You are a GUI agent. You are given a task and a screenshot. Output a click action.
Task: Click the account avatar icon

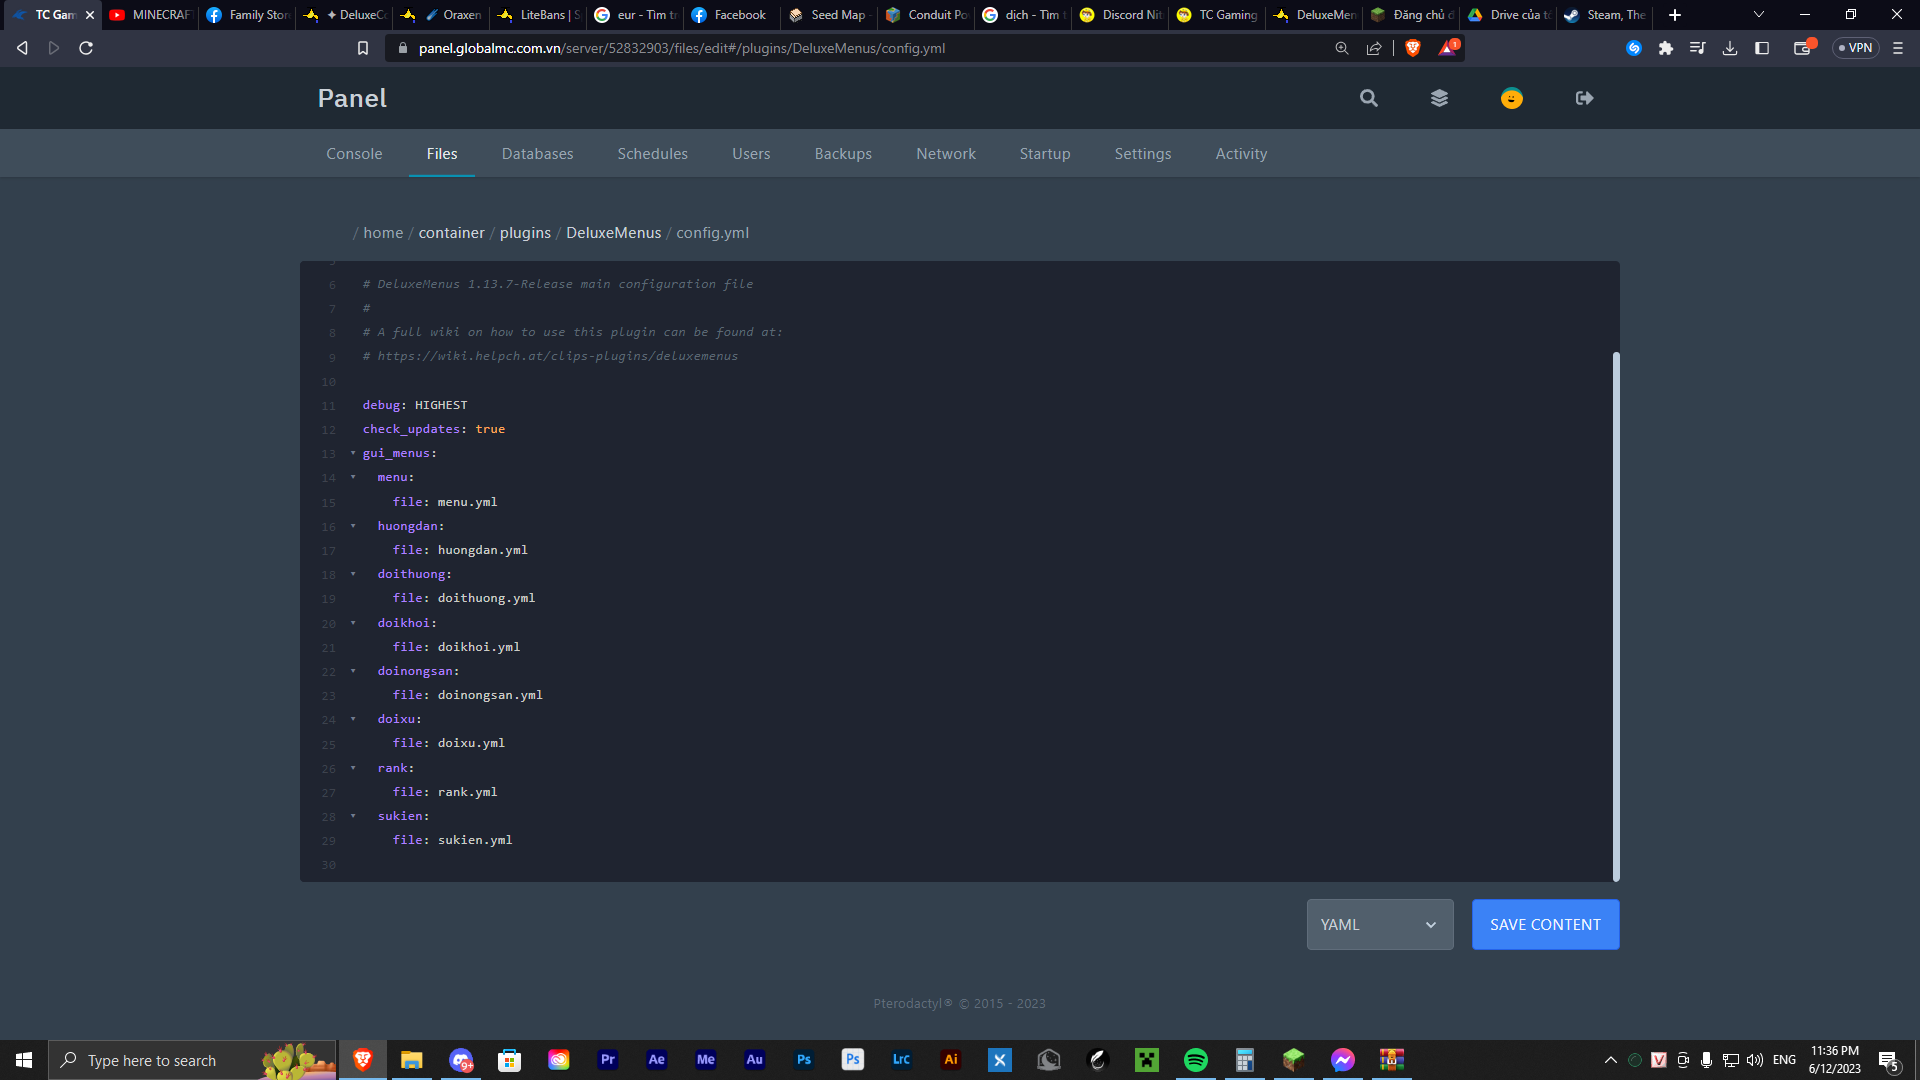point(1511,98)
